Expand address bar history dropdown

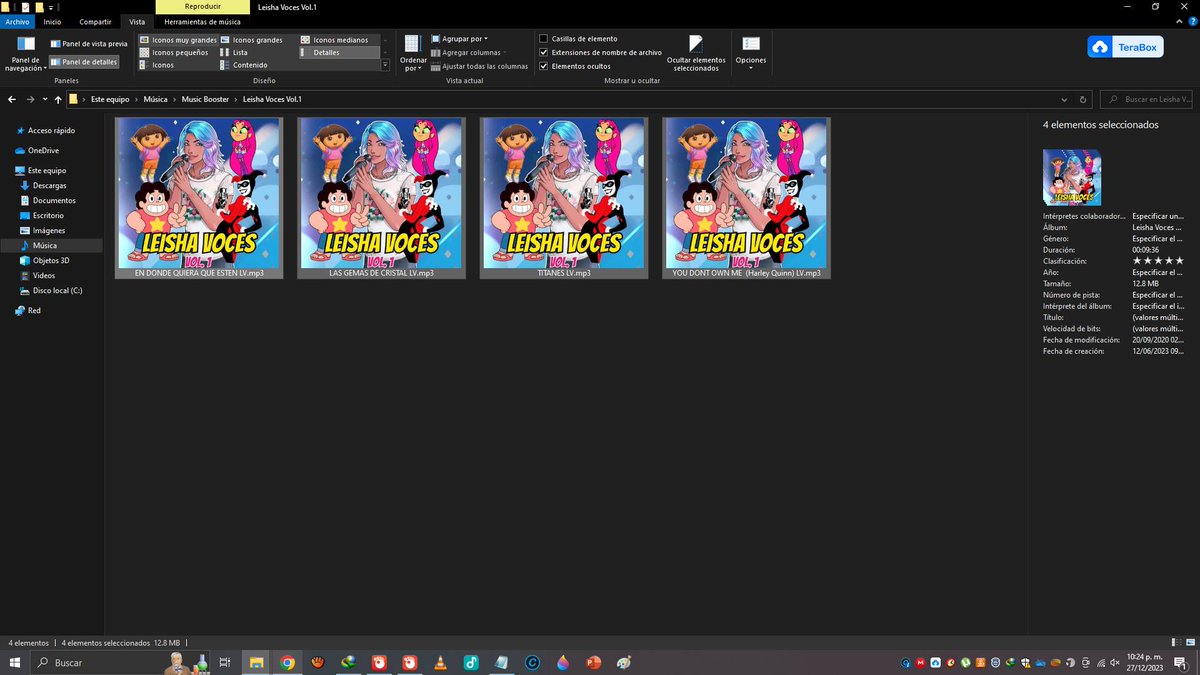[x=1064, y=100]
